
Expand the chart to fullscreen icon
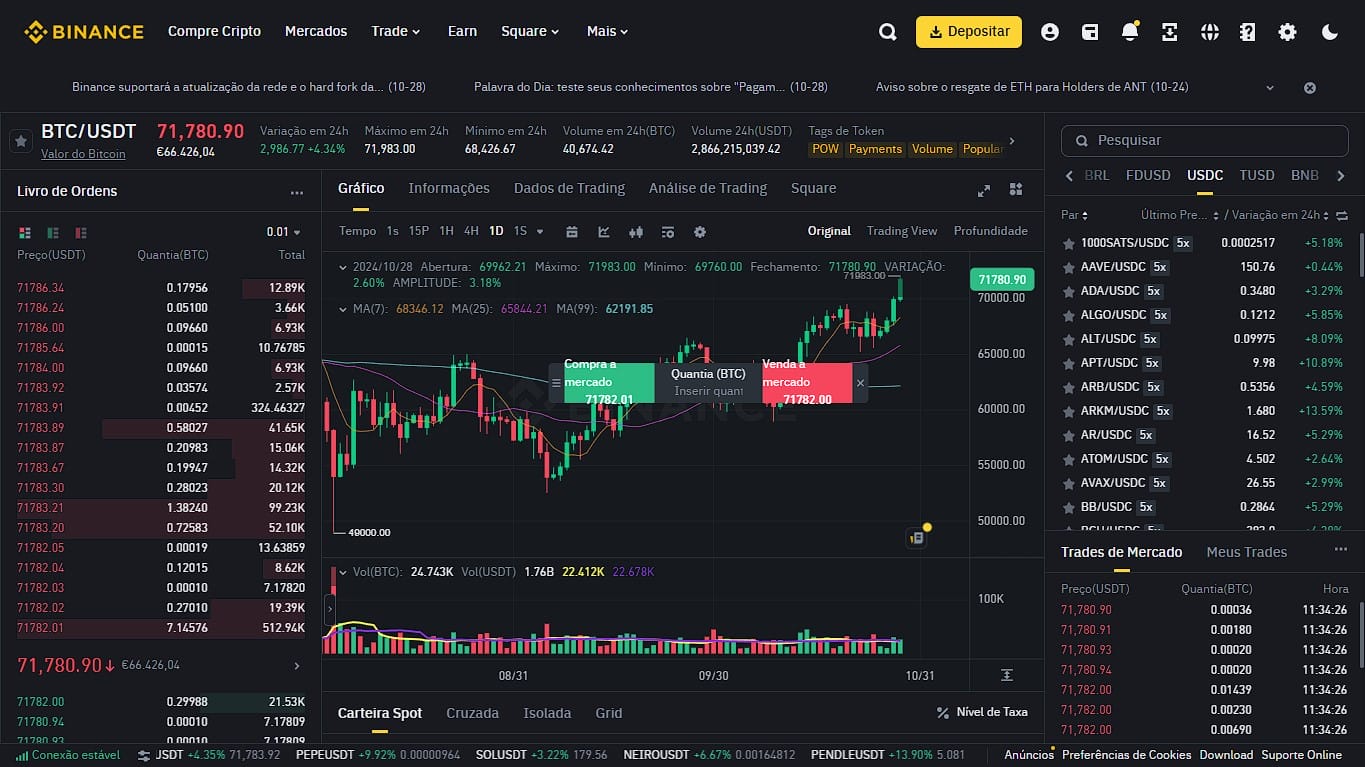(983, 189)
